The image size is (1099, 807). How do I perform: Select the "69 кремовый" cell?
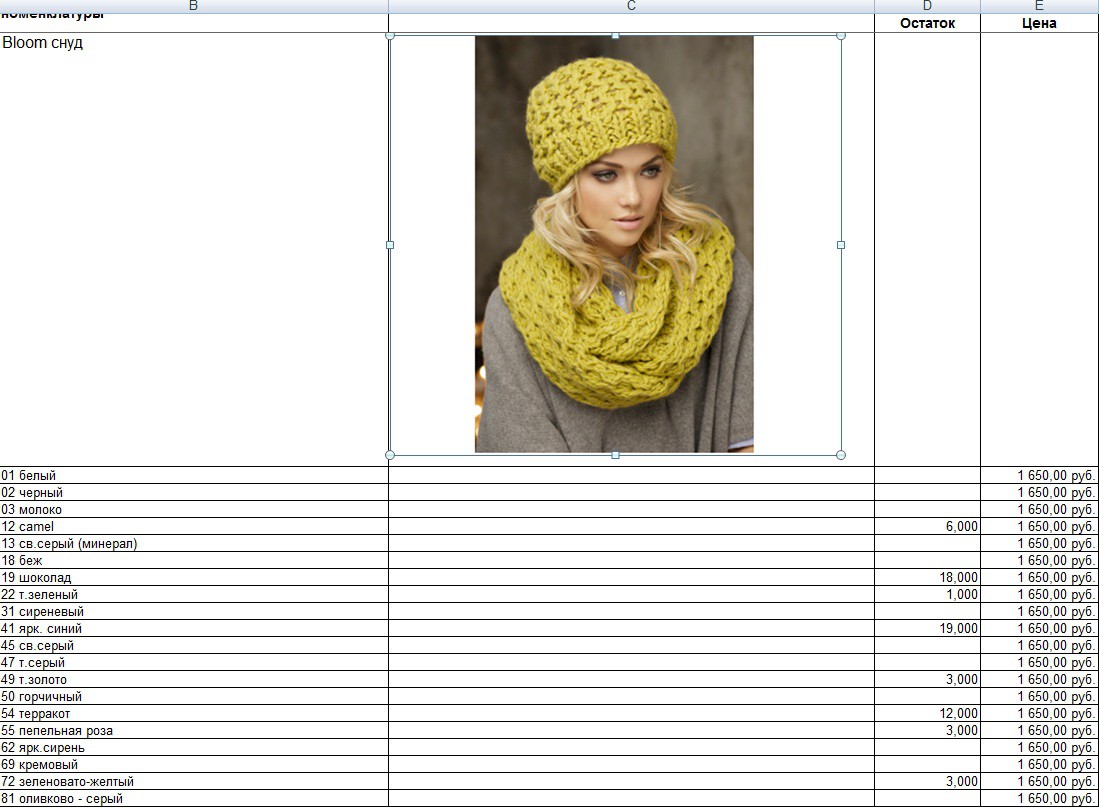click(x=193, y=764)
